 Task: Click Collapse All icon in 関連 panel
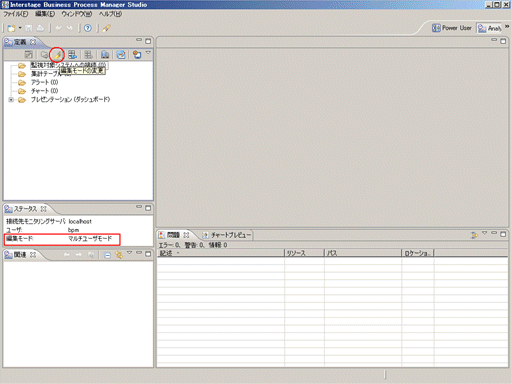click(107, 255)
